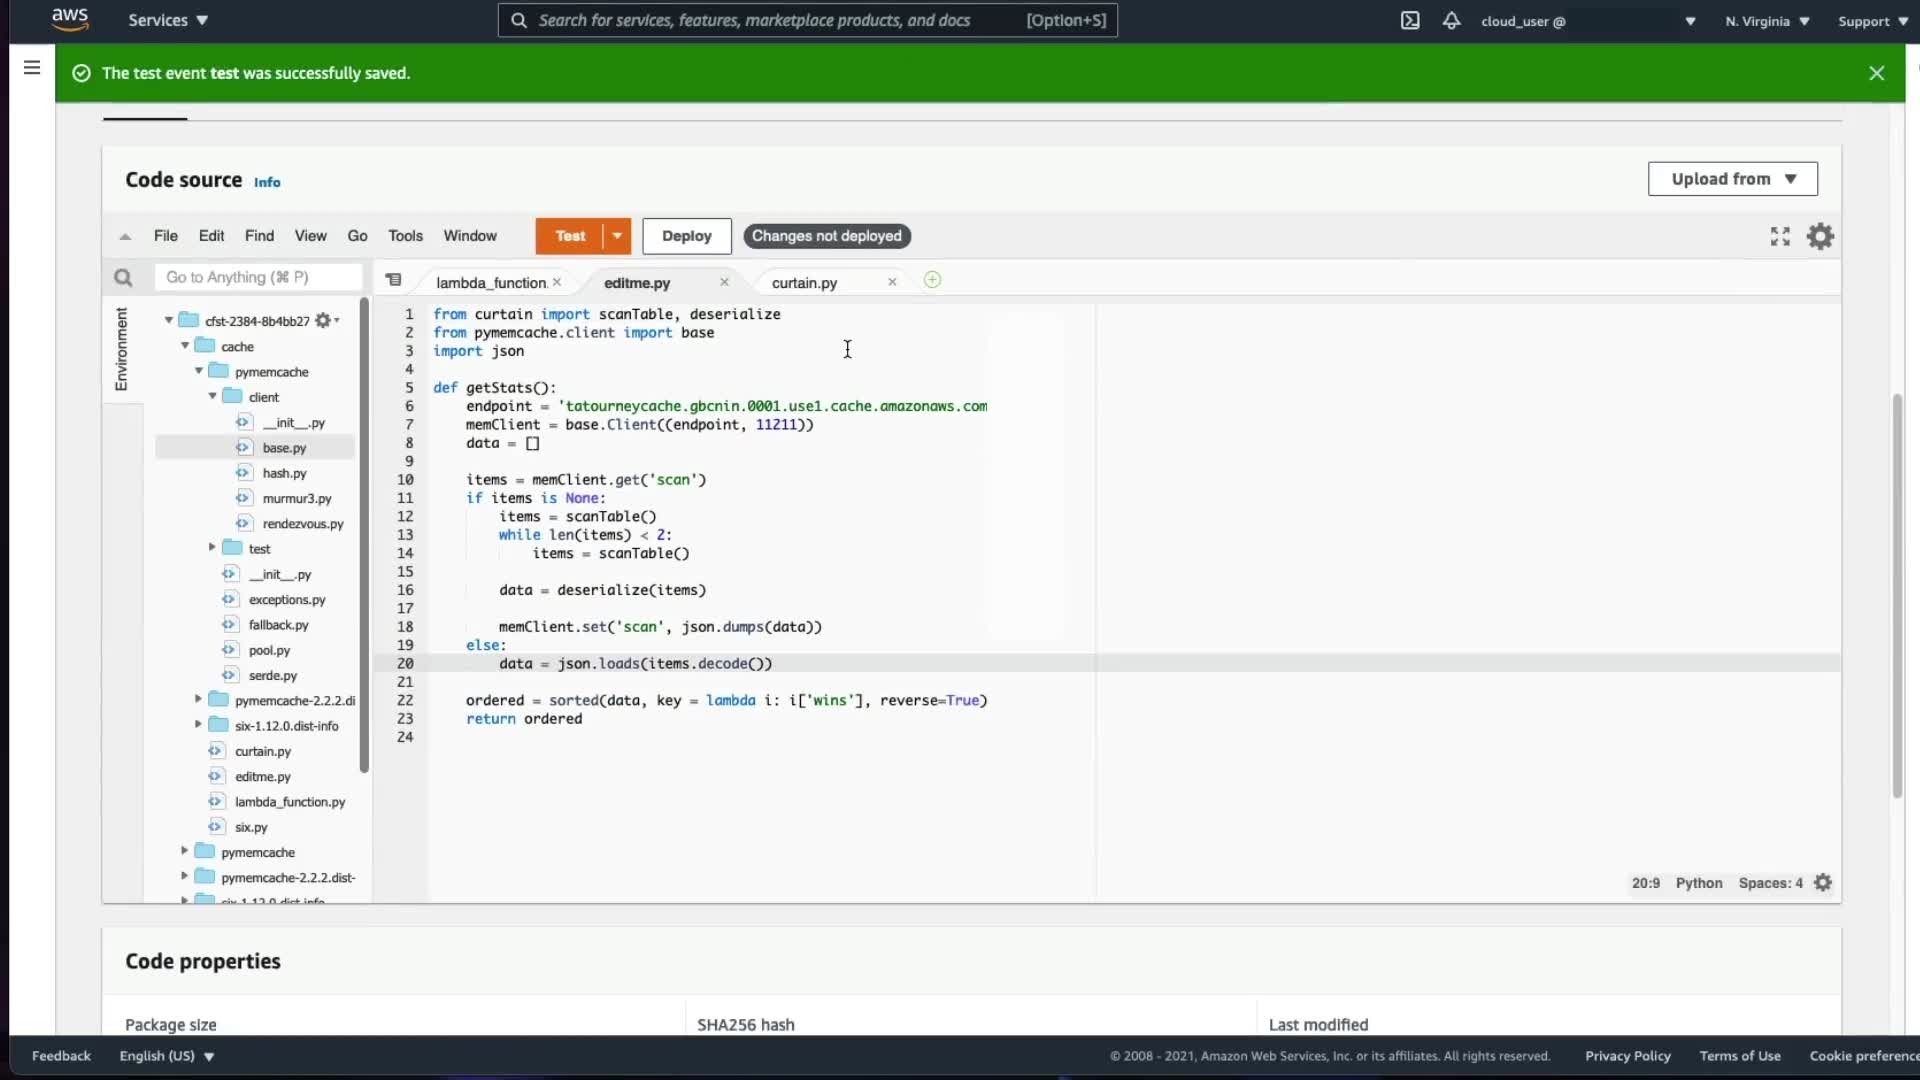Close the curtain.py tab
This screenshot has height=1080, width=1920.
pos(892,283)
